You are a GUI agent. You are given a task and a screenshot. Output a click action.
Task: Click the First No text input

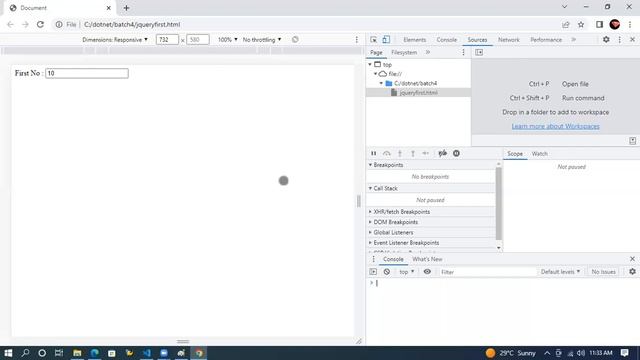(87, 73)
